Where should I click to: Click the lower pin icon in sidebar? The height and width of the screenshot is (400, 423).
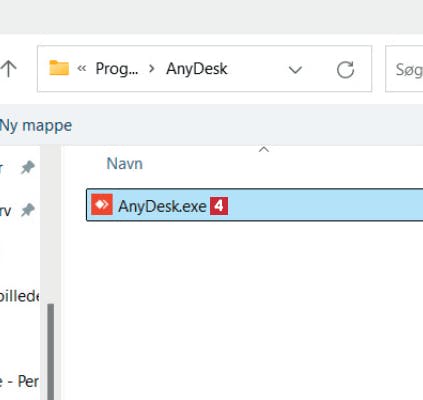28,210
